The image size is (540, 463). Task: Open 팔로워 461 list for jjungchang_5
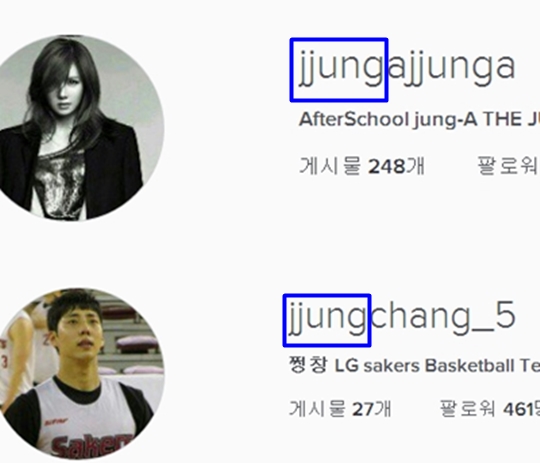click(x=490, y=409)
